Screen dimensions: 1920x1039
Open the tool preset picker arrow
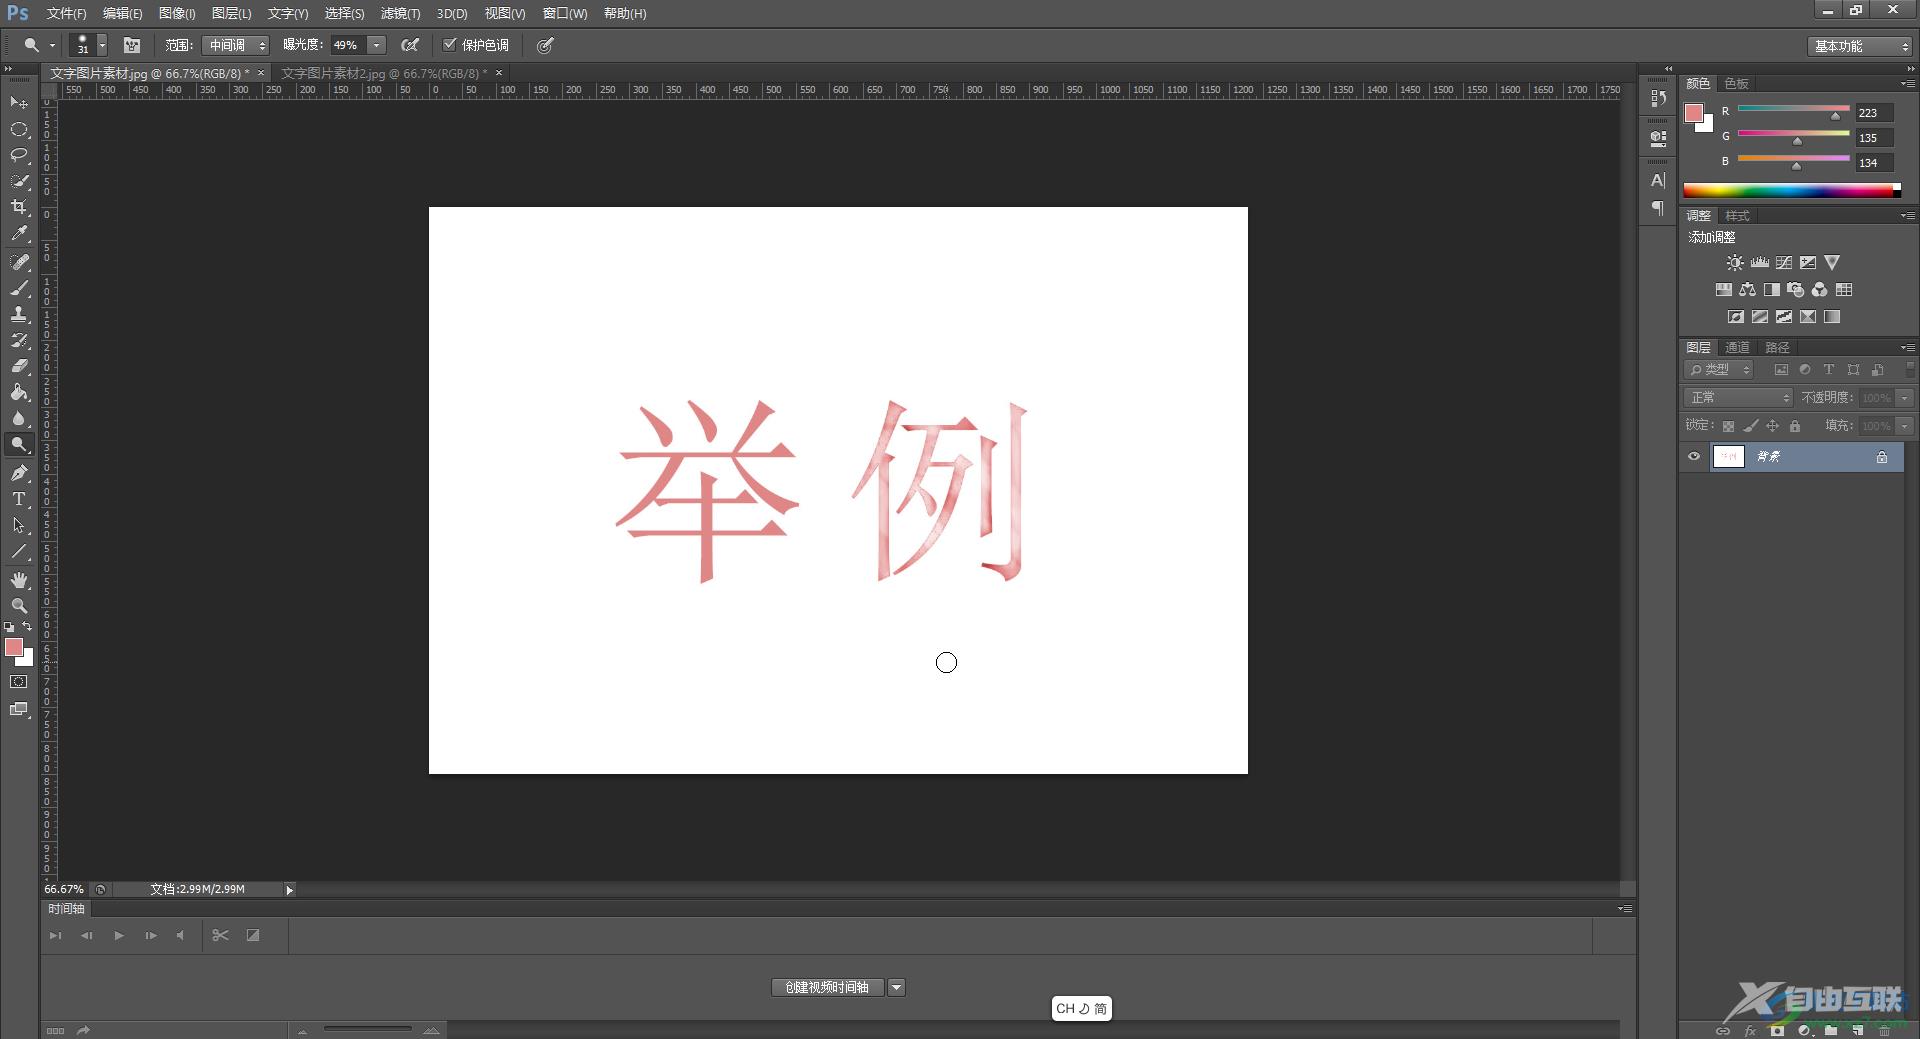(x=53, y=45)
